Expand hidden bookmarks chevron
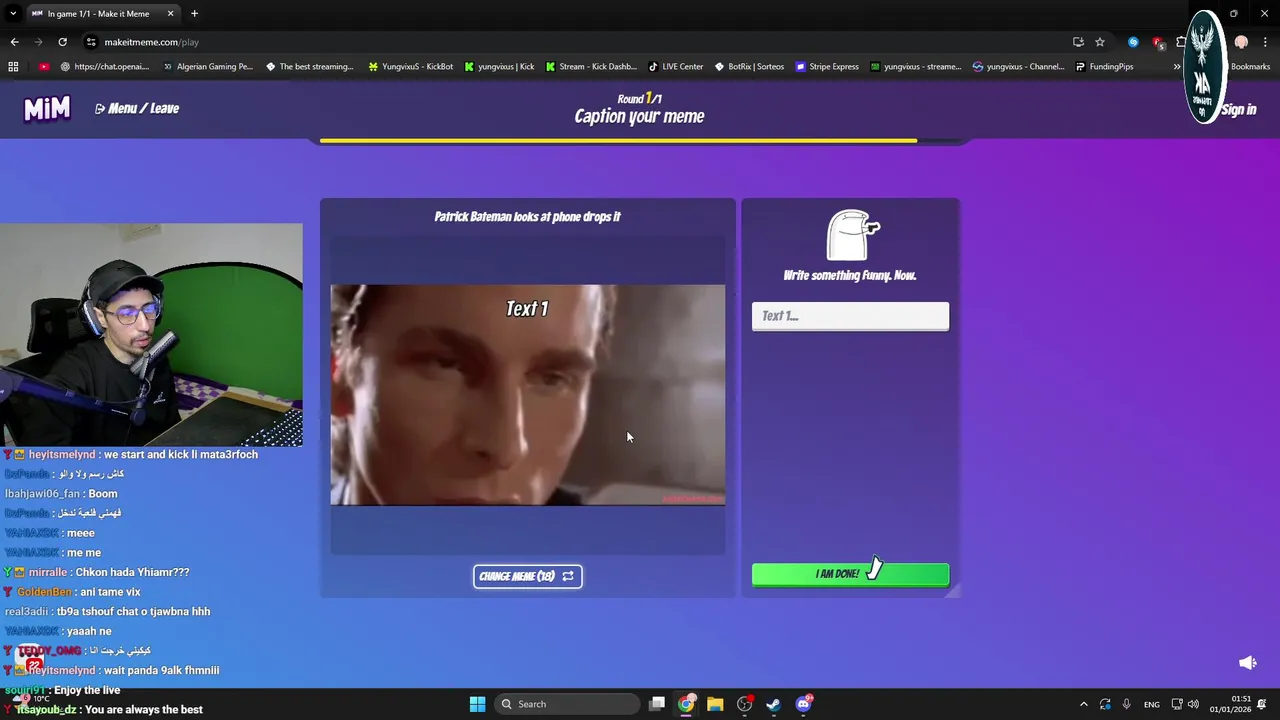 [x=1176, y=67]
